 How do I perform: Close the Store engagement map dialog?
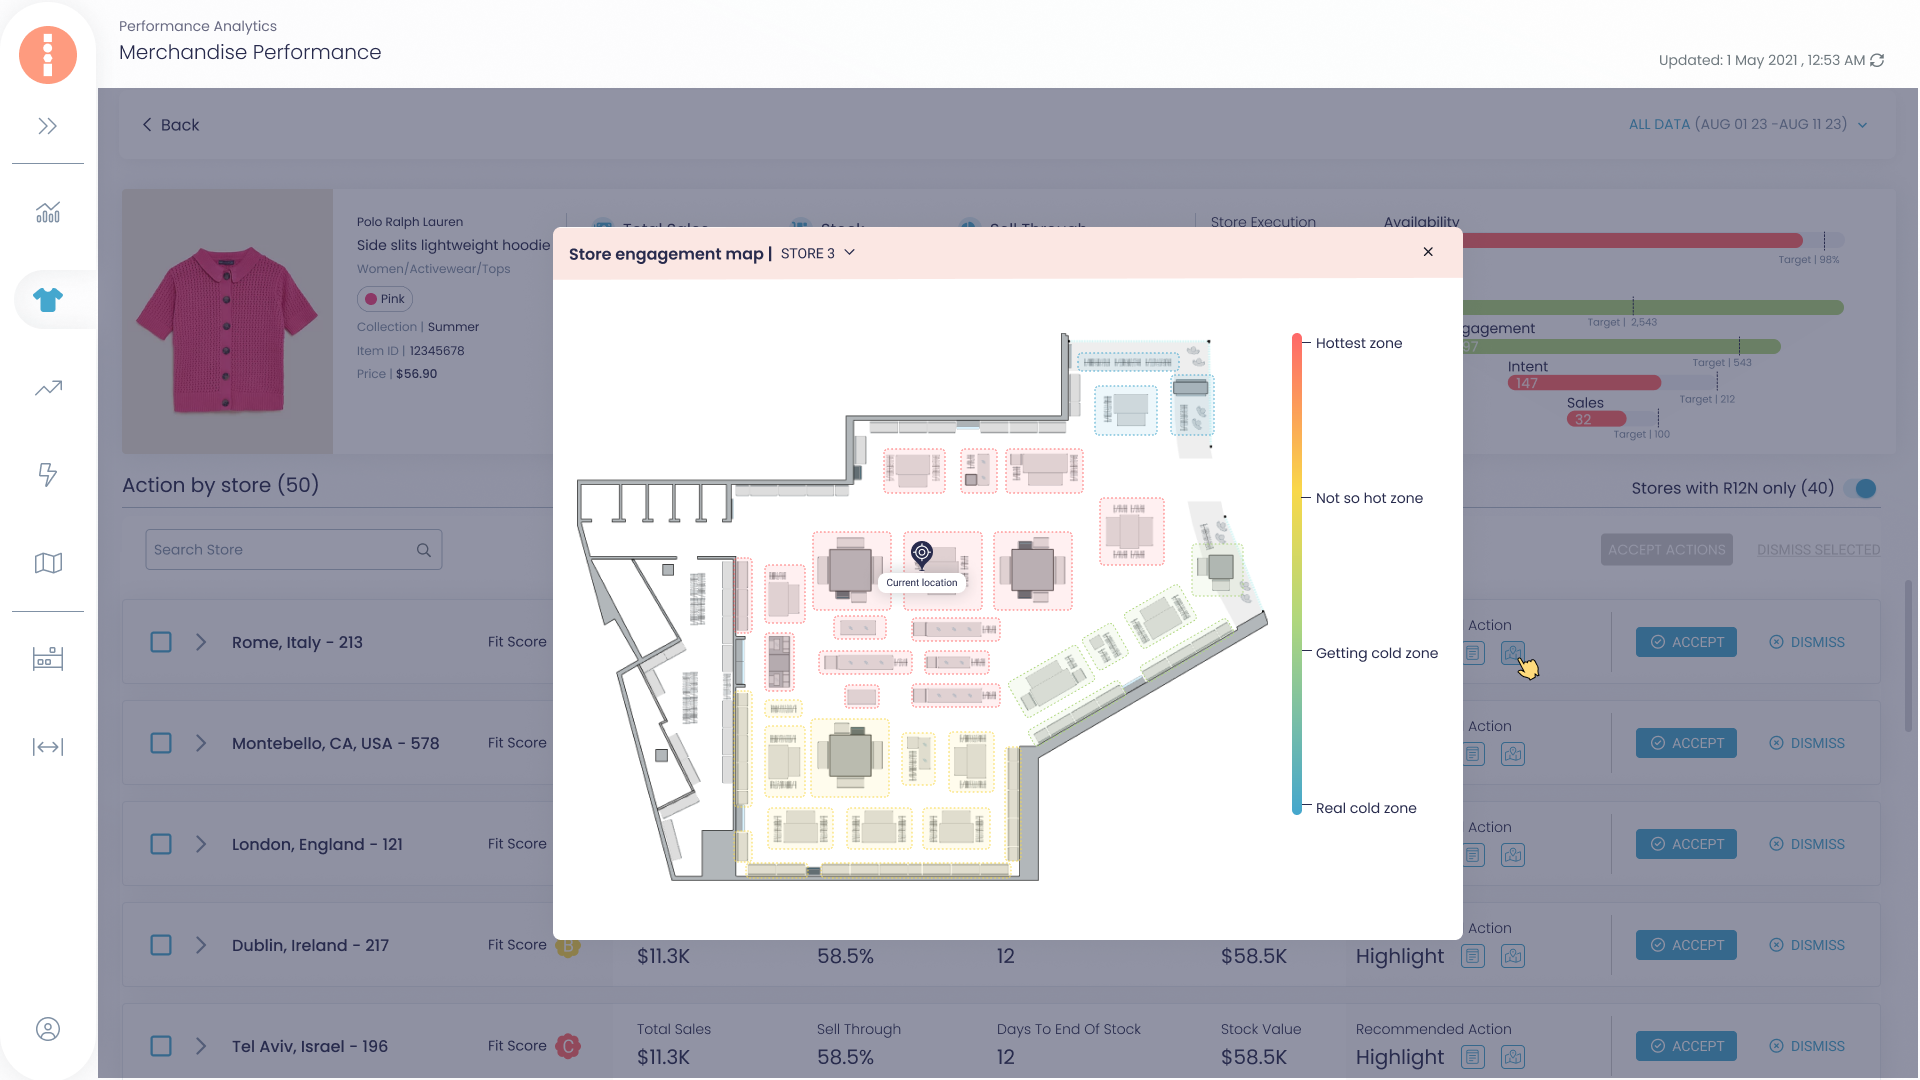pyautogui.click(x=1428, y=252)
